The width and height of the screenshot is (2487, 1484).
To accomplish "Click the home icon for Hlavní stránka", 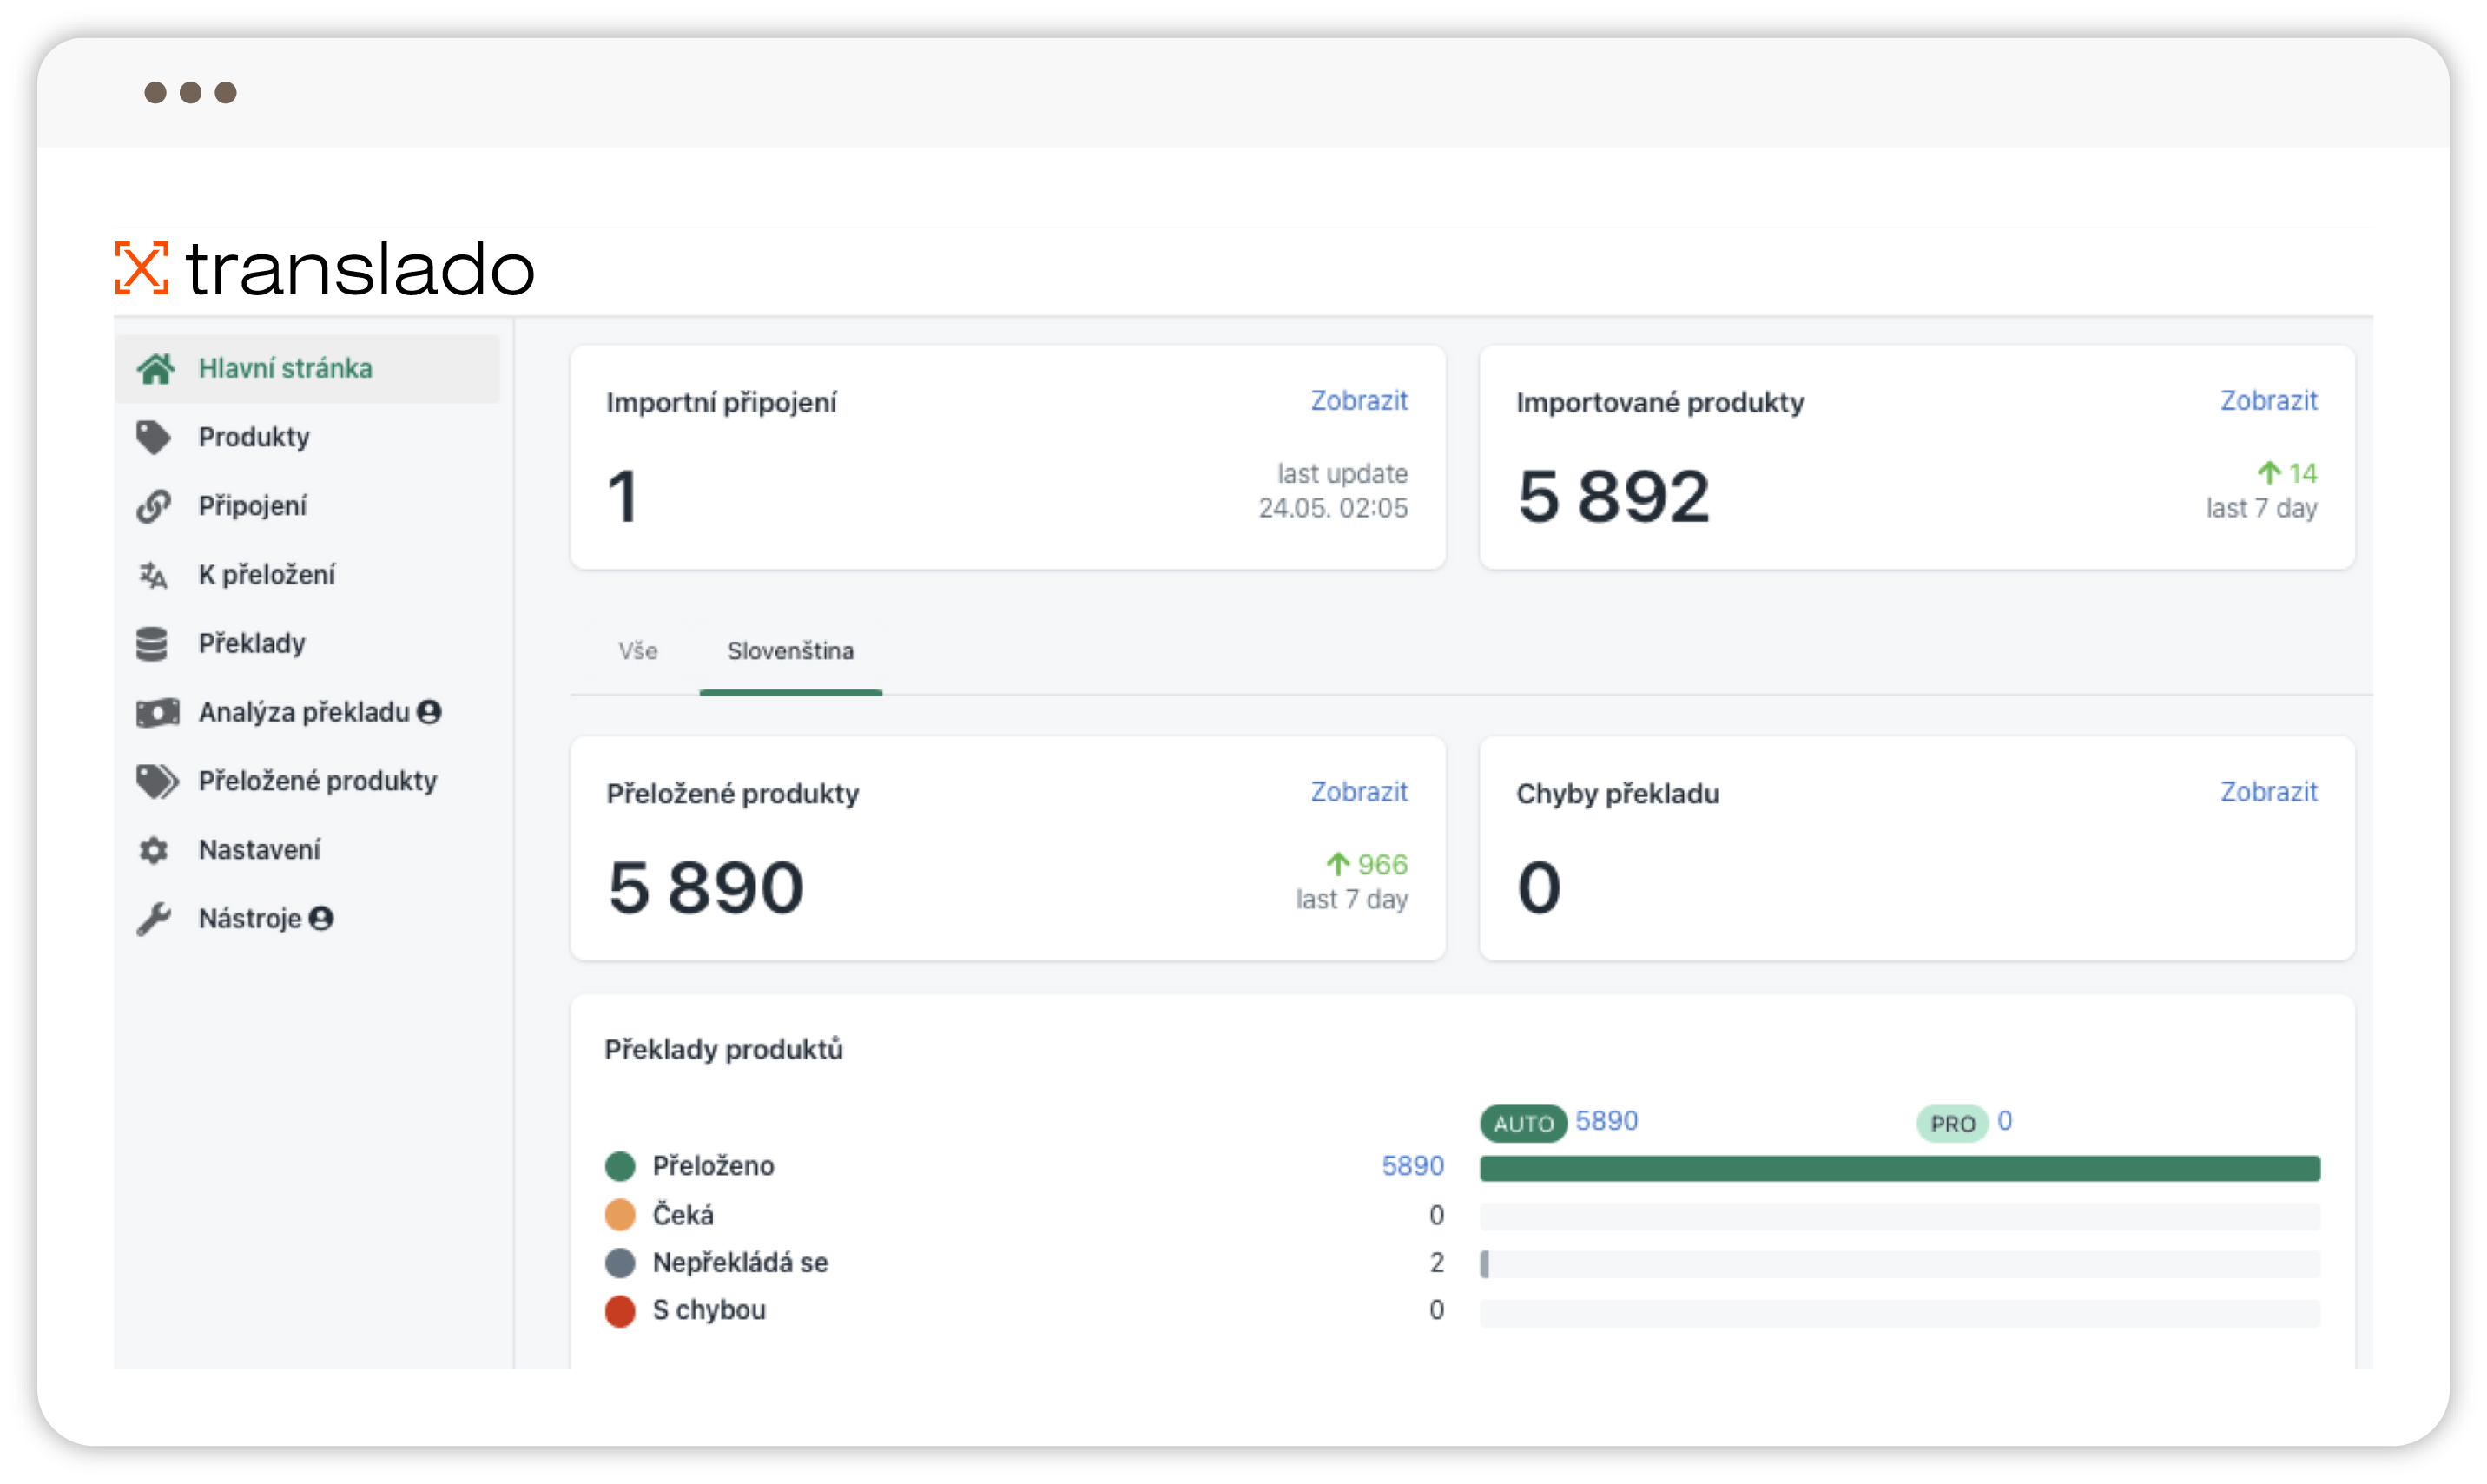I will pos(156,369).
